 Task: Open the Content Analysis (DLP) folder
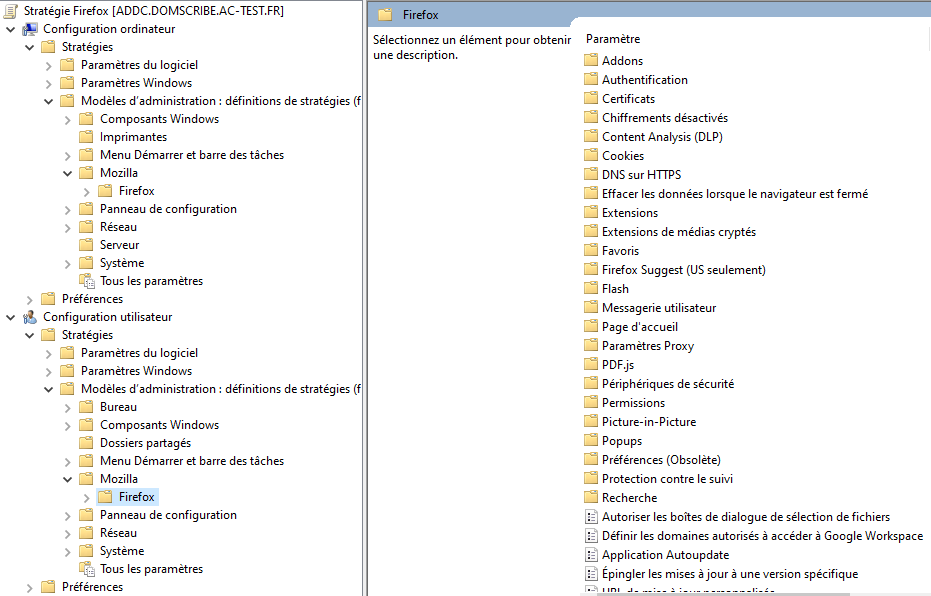coord(662,137)
